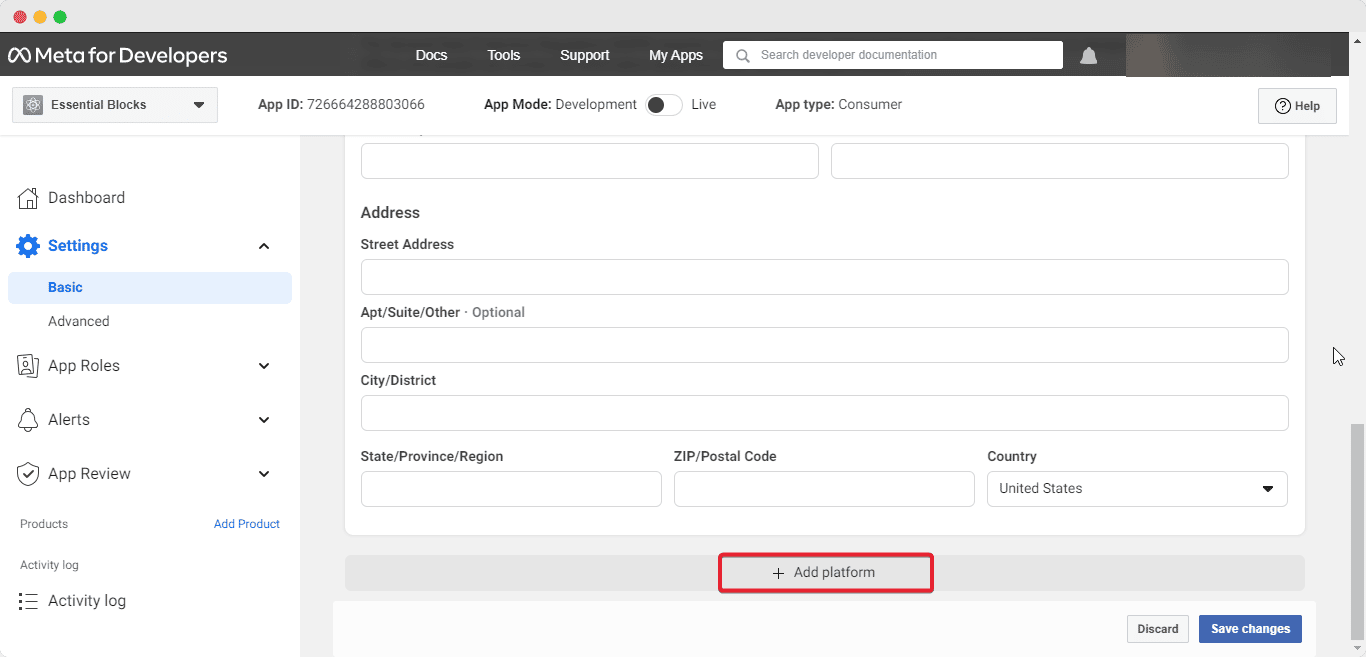Open the Docs menu
The width and height of the screenshot is (1366, 657).
[x=431, y=55]
